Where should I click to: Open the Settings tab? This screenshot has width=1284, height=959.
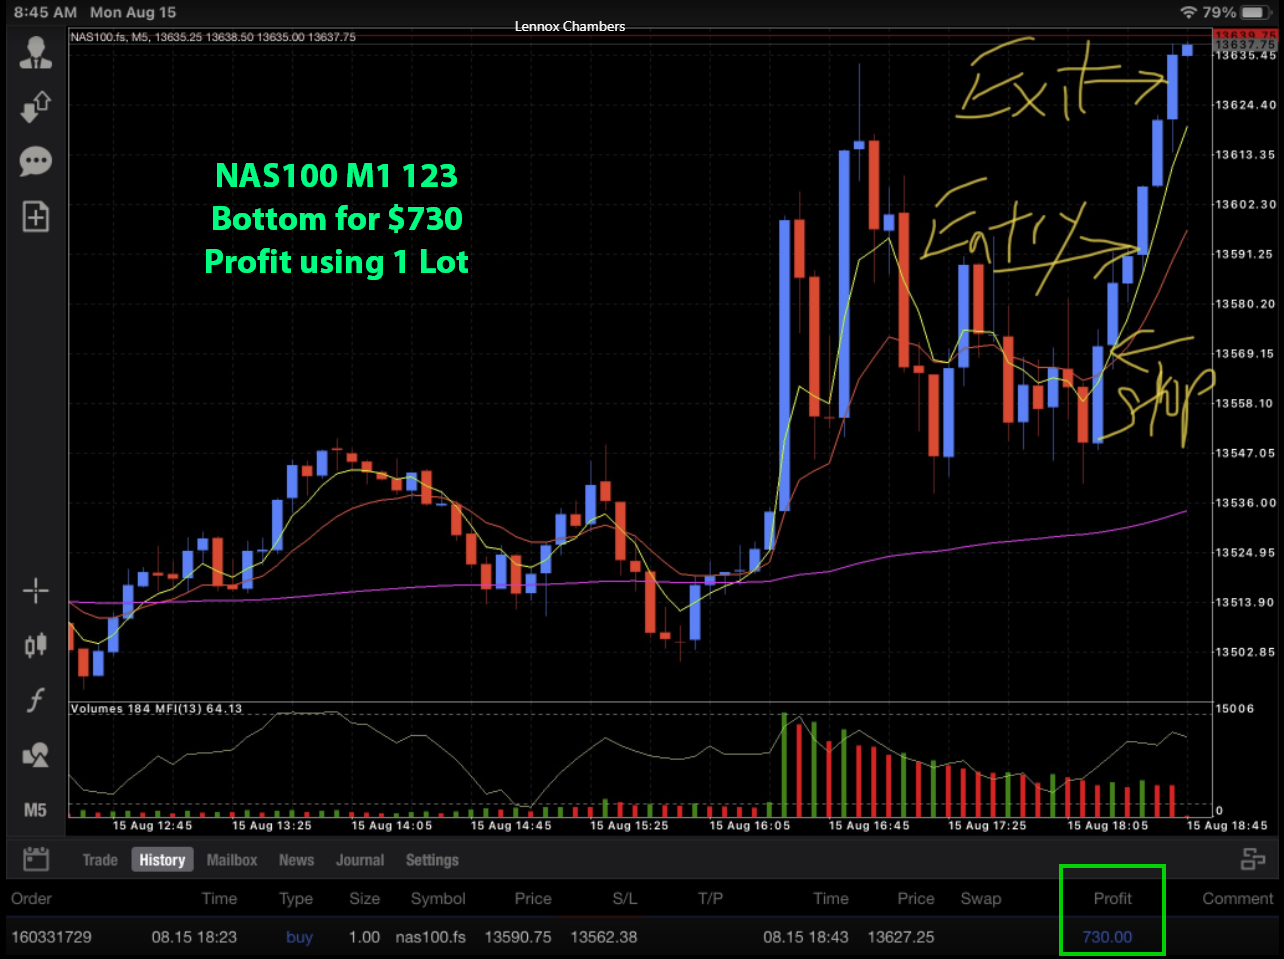coord(432,860)
